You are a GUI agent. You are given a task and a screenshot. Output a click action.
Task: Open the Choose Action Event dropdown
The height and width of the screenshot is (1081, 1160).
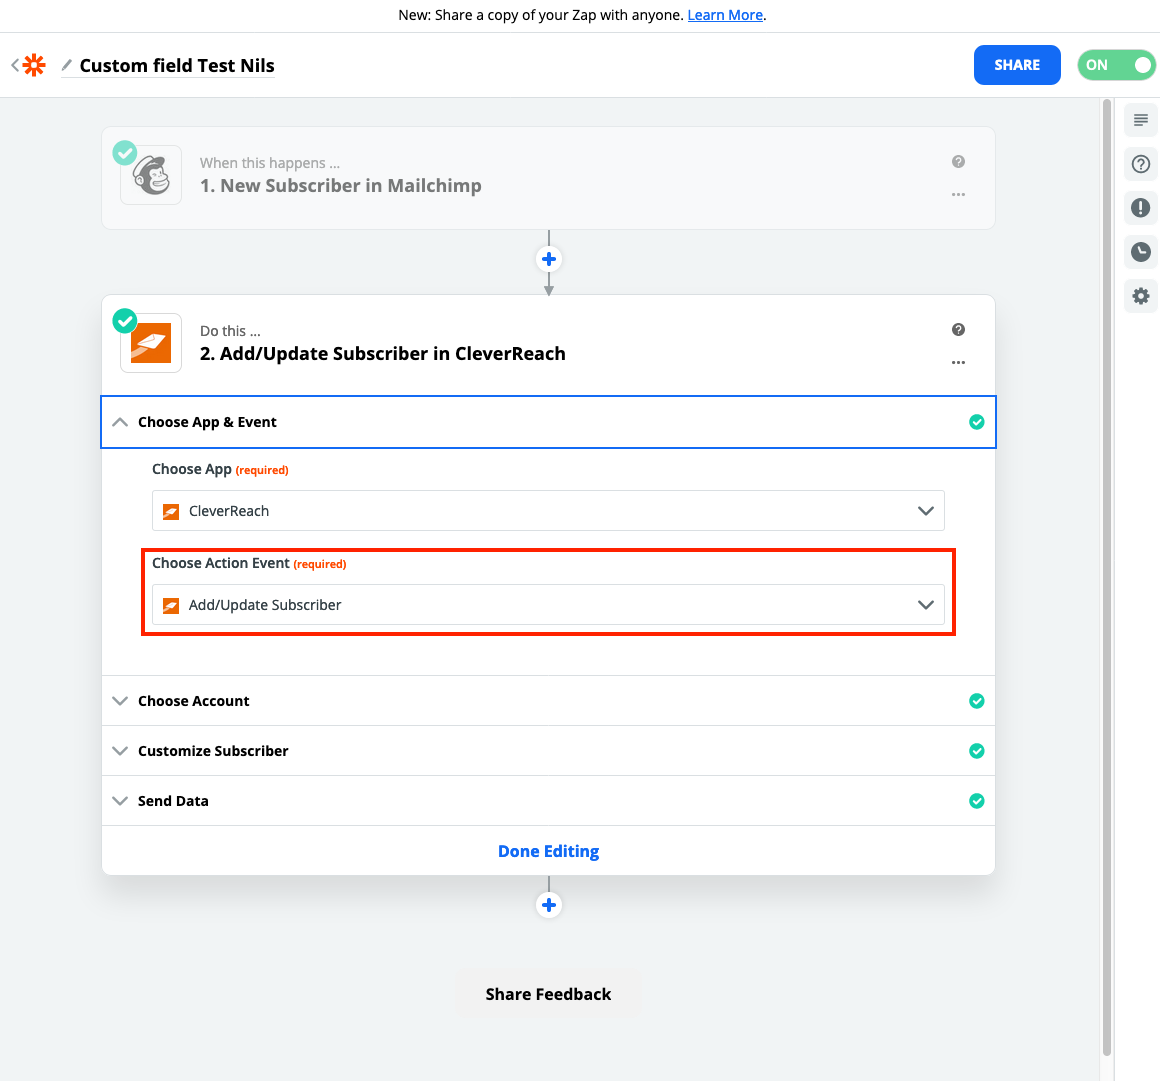[548, 605]
